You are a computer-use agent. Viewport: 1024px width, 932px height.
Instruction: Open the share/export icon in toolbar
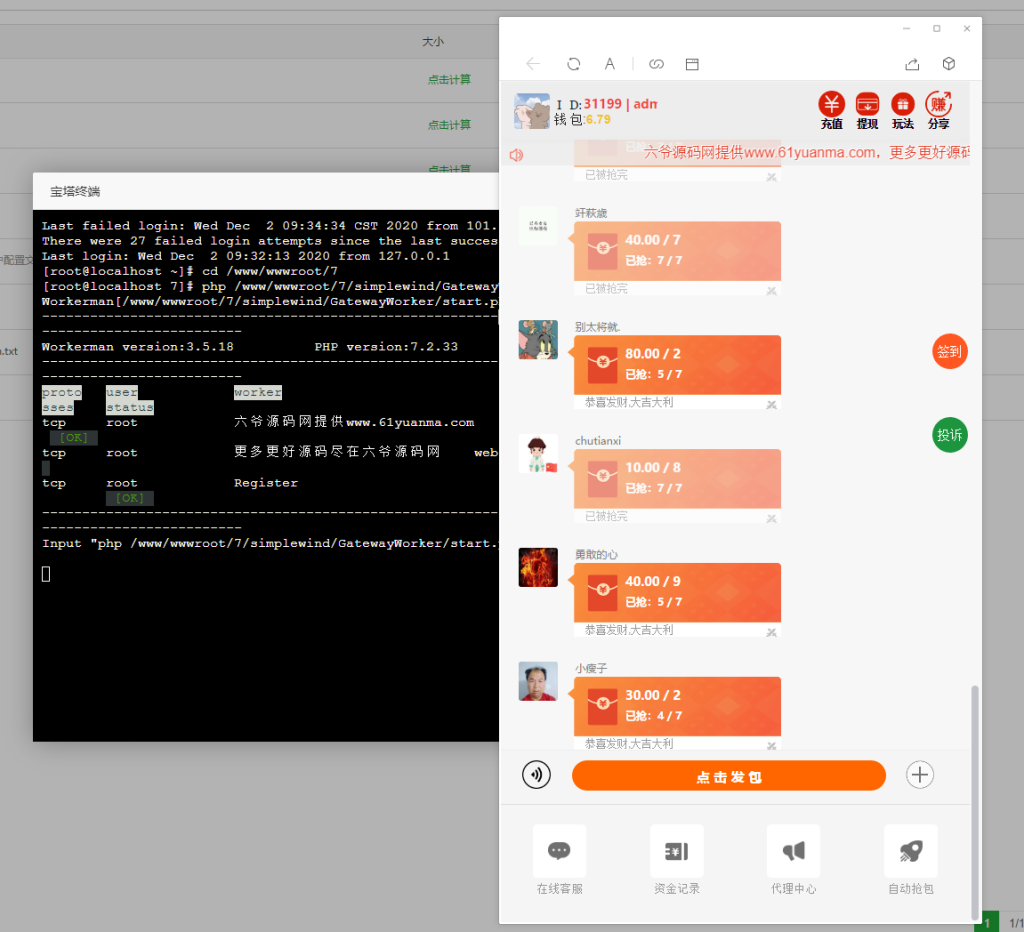912,64
